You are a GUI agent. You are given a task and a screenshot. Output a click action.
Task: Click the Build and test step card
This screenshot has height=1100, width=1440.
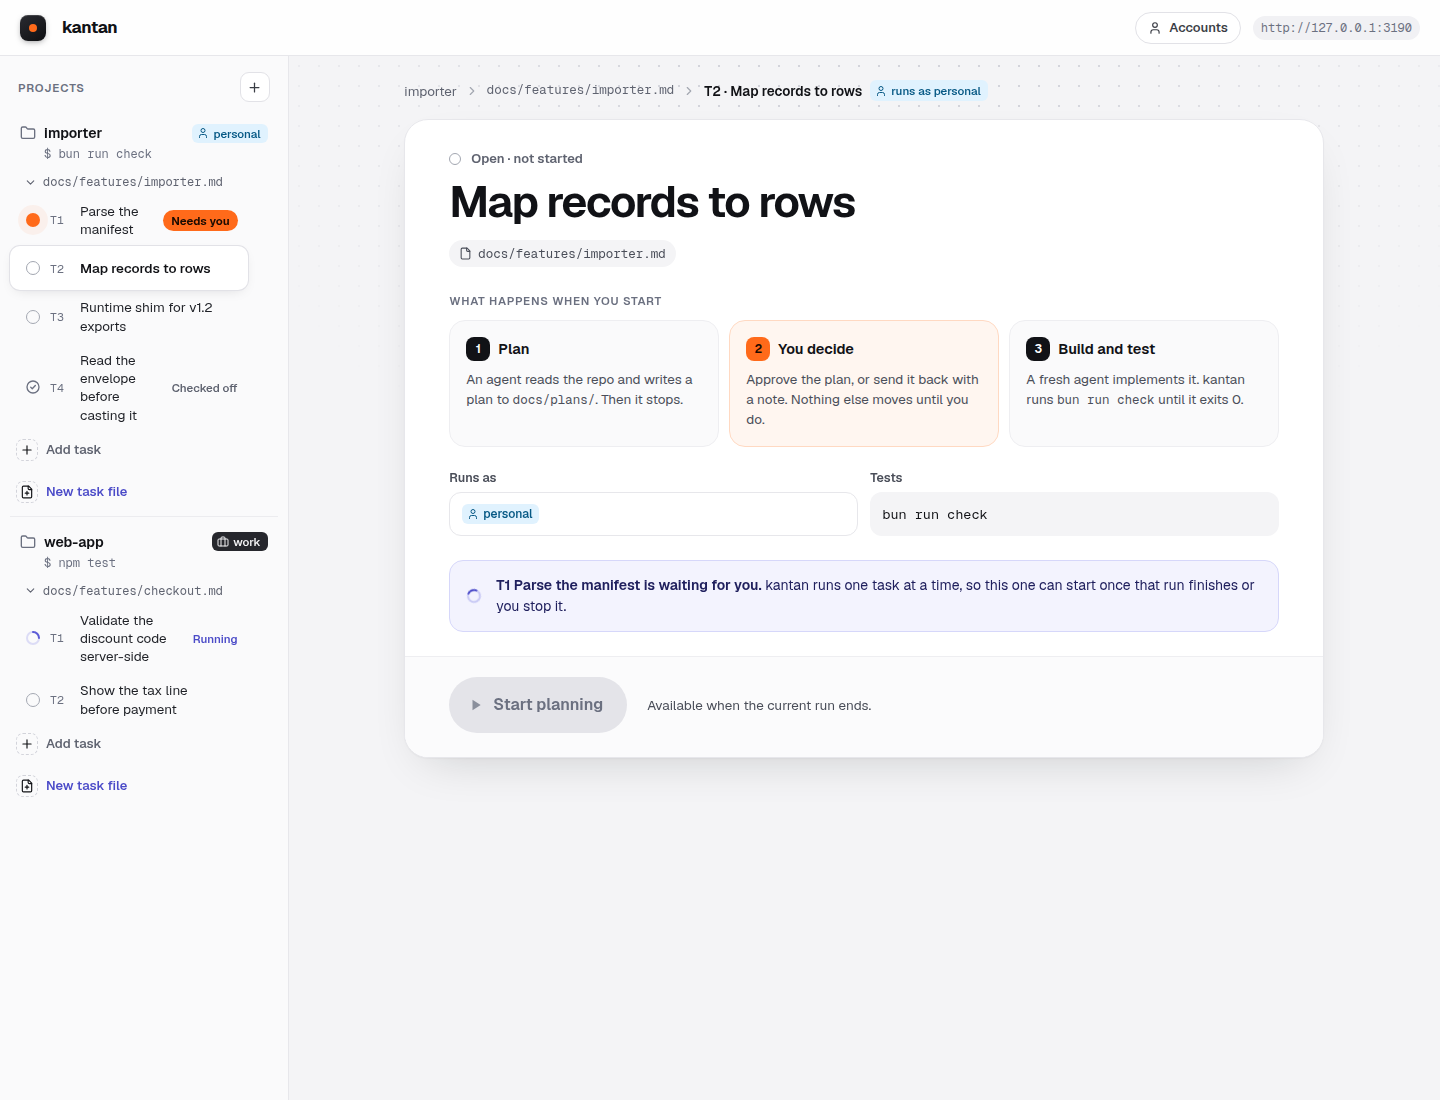coord(1144,383)
